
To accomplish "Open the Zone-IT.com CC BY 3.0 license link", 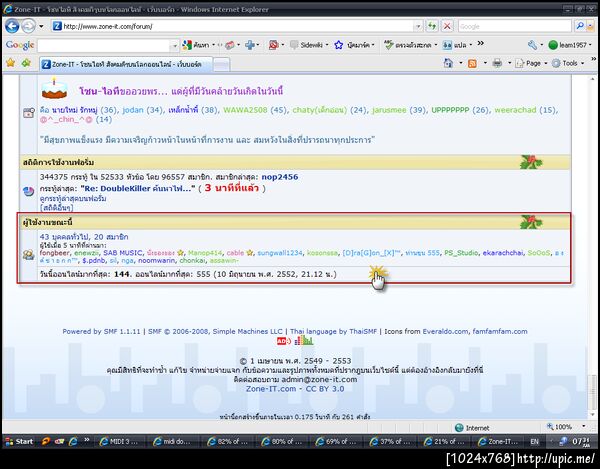I will [x=295, y=389].
